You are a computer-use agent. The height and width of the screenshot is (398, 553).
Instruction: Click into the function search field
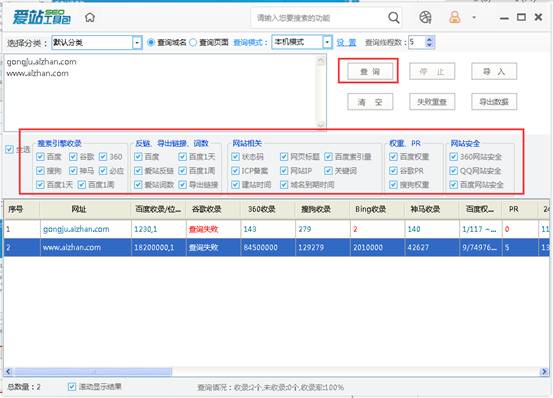tap(317, 18)
